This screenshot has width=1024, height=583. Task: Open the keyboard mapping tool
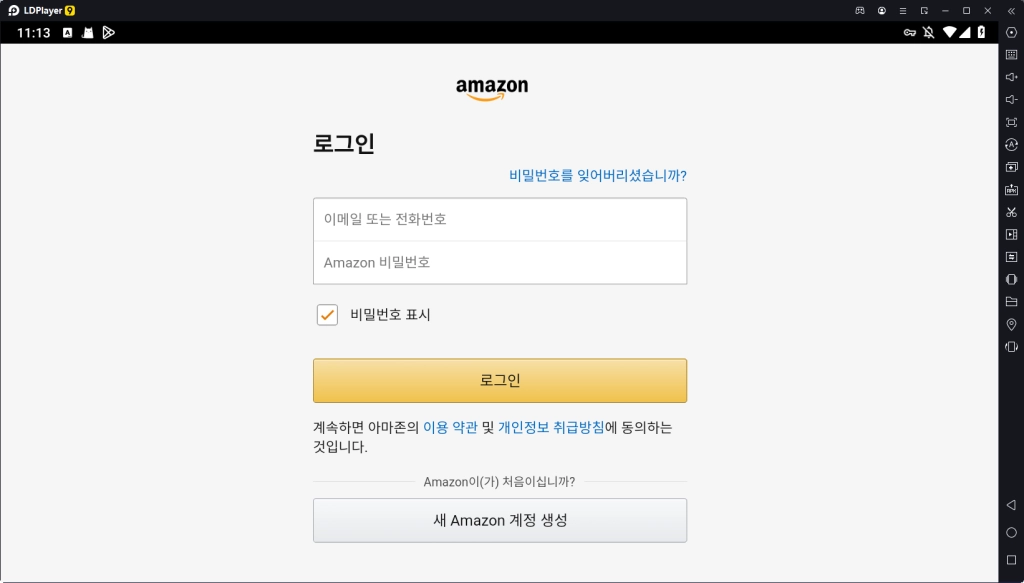[x=1011, y=55]
